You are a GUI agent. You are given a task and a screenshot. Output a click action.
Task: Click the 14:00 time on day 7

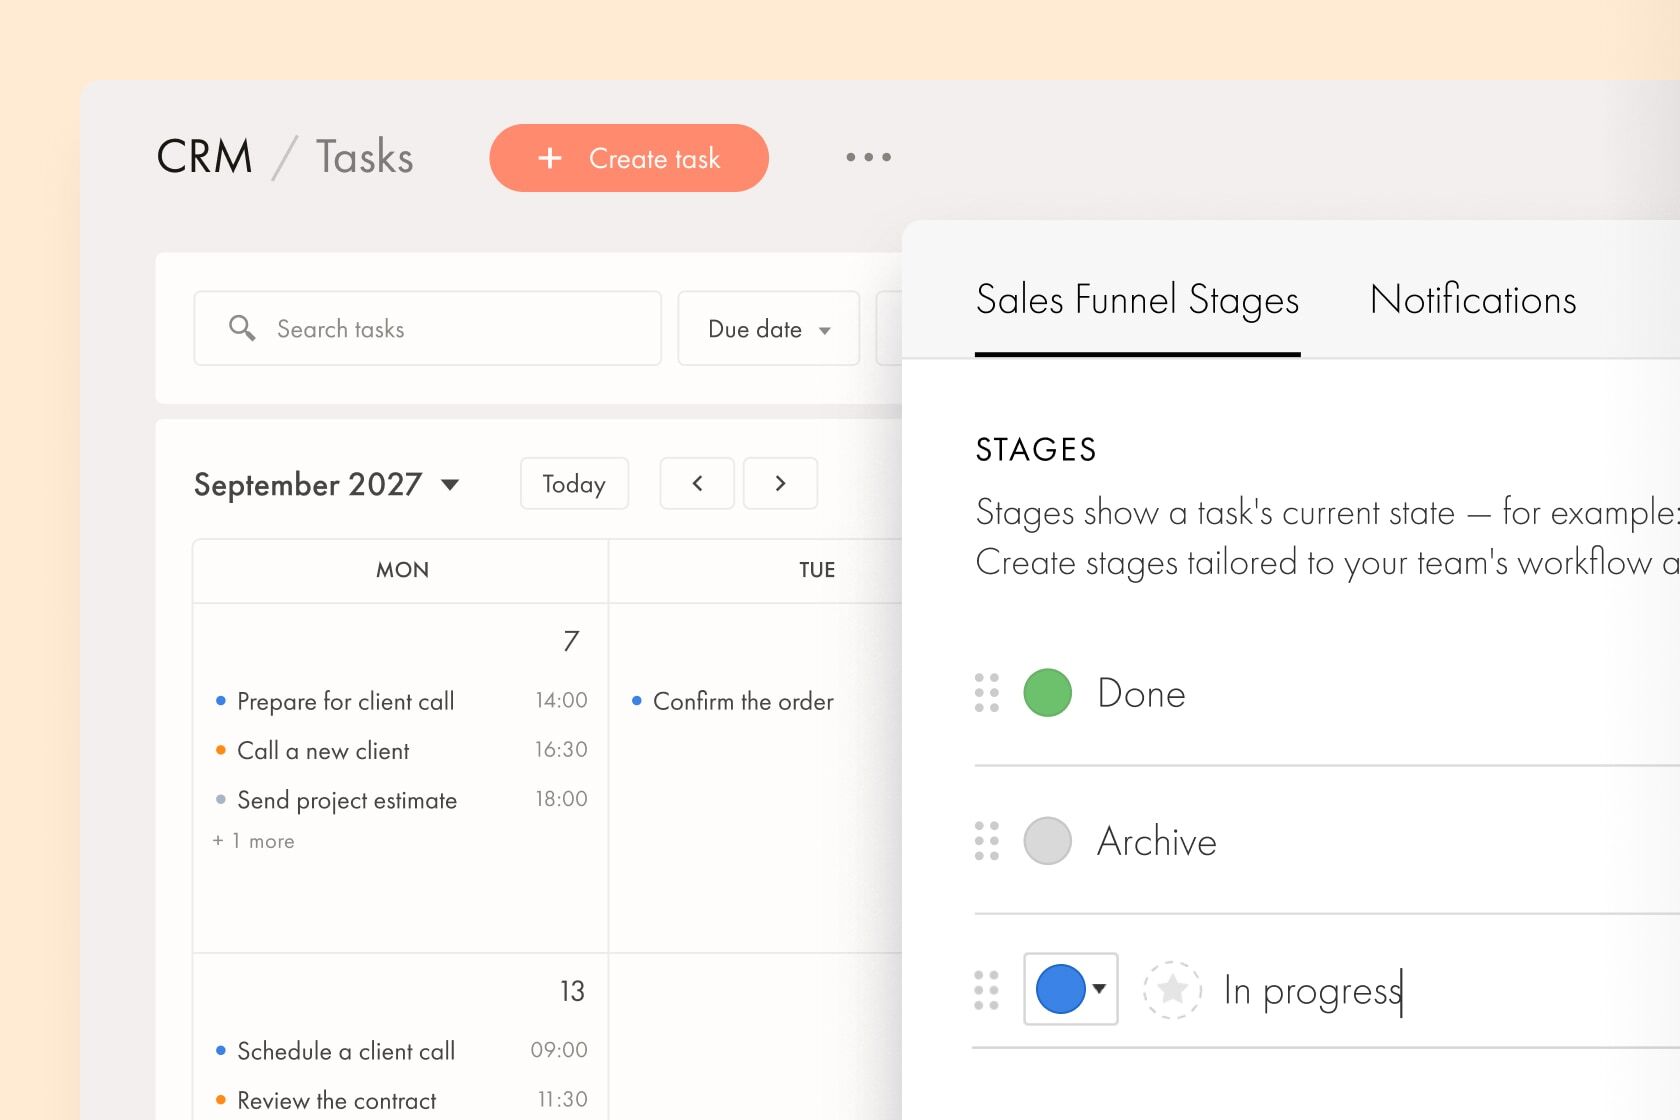click(561, 700)
